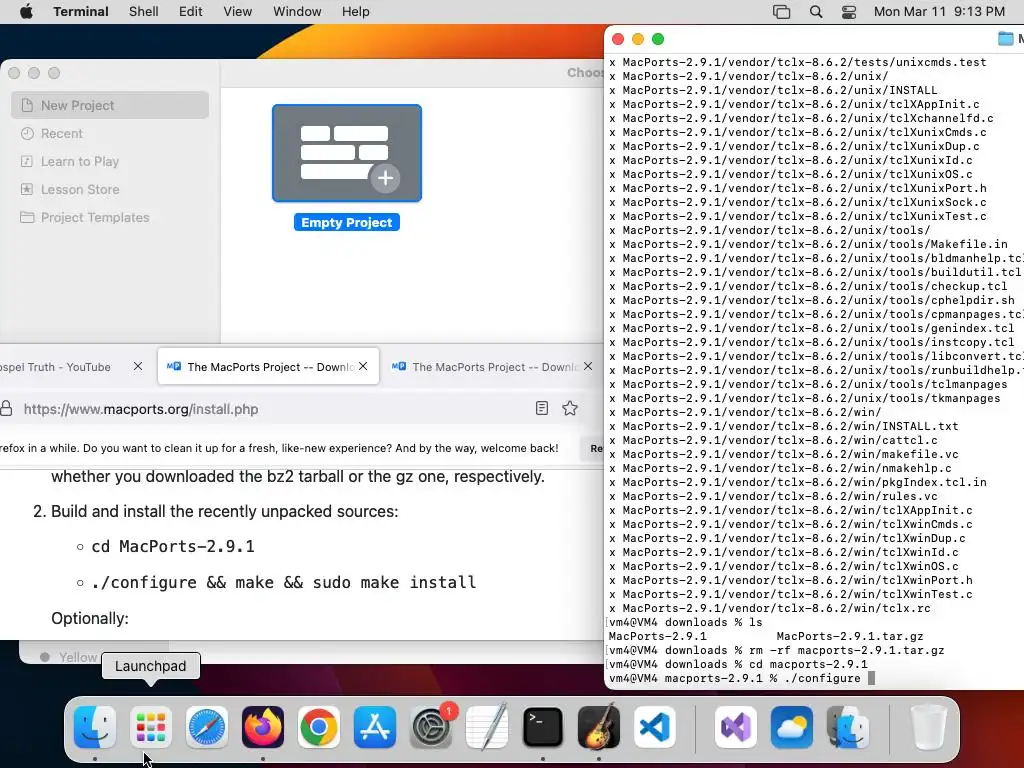Click the Stage Manager menu bar icon
1024x768 pixels.
pos(781,12)
